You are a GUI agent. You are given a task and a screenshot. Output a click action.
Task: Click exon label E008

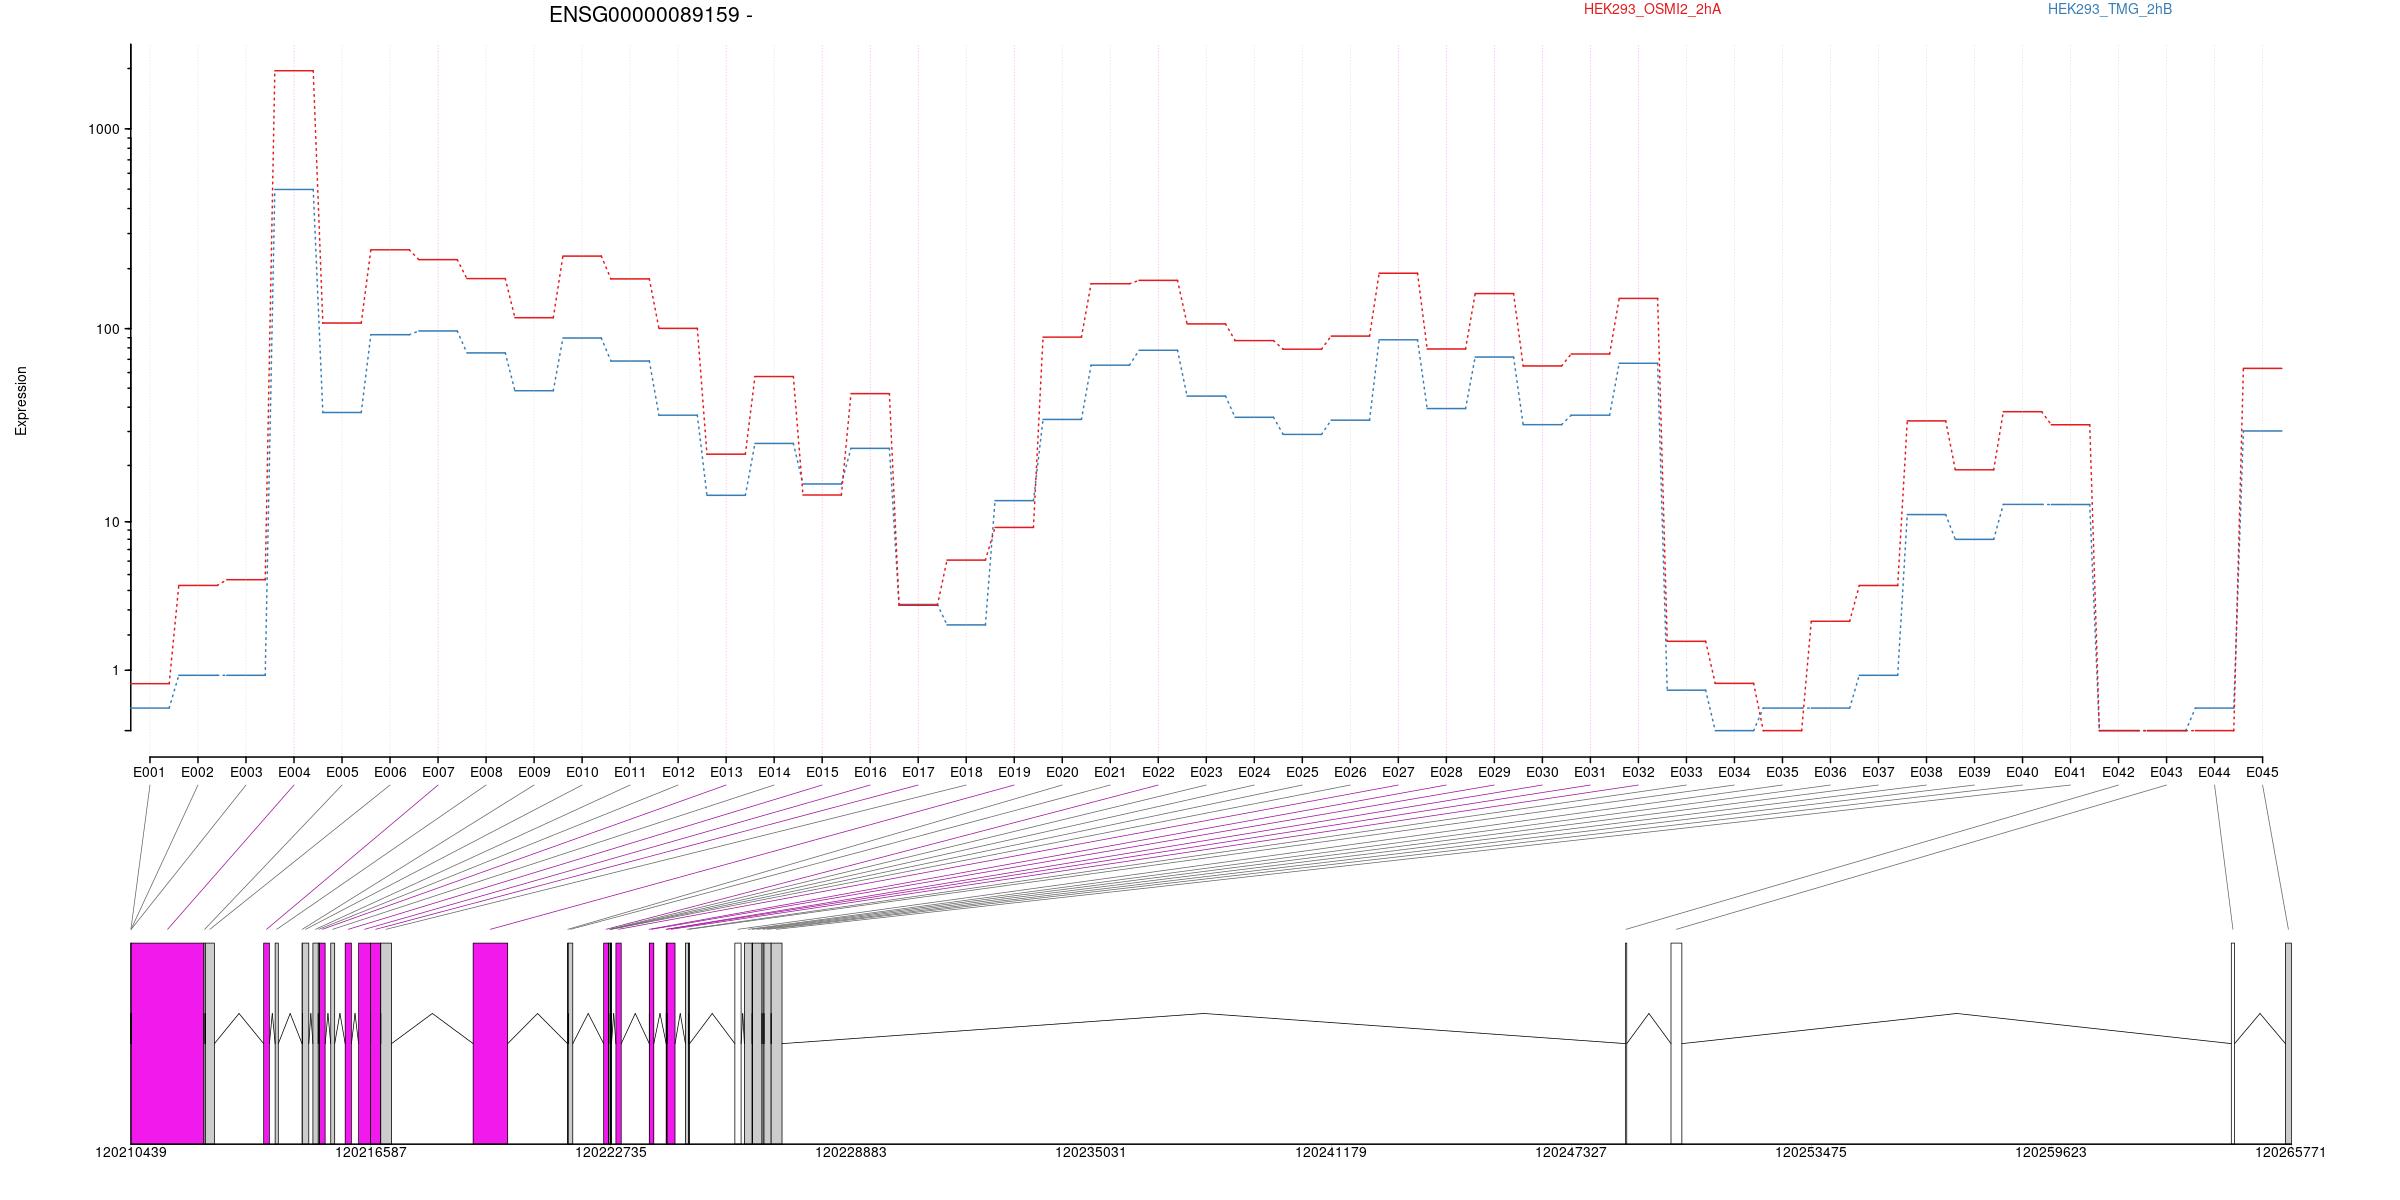click(x=486, y=772)
